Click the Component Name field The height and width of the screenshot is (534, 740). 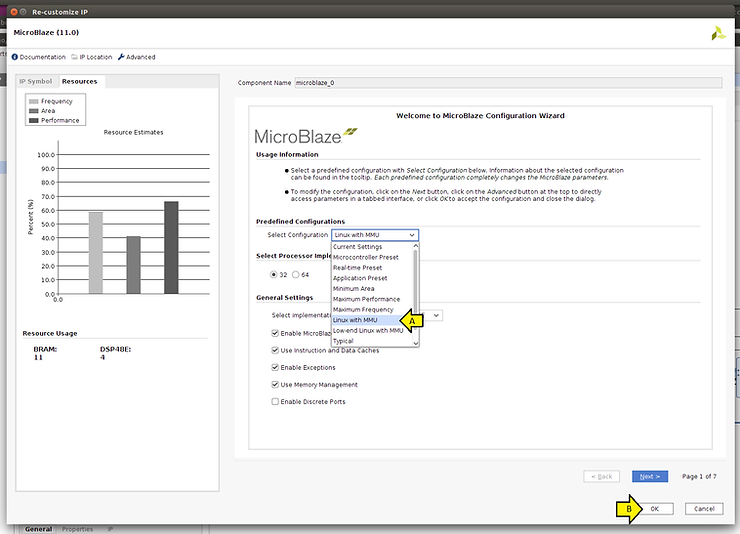point(508,83)
